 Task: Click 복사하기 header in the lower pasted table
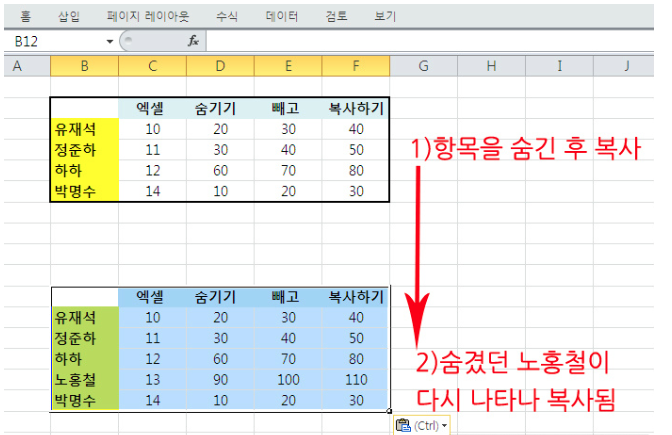coord(356,297)
